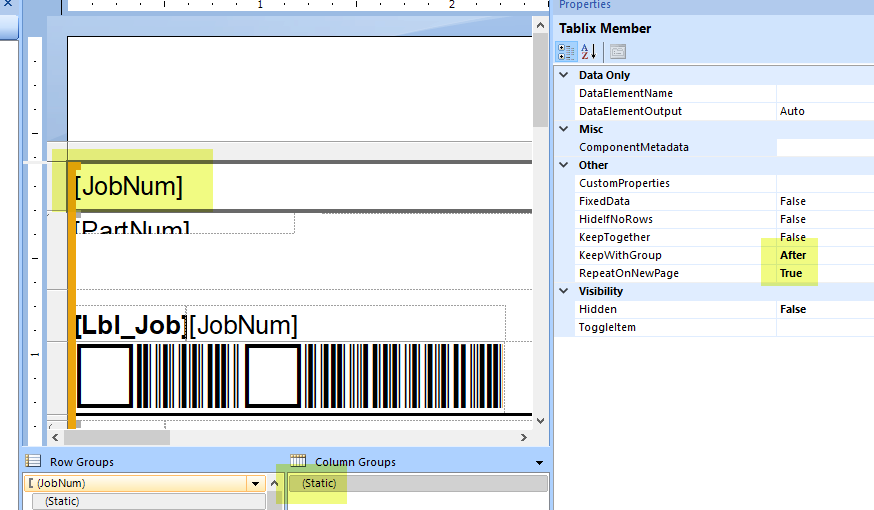
Task: Switch to Categorized view in Properties
Action: click(566, 52)
